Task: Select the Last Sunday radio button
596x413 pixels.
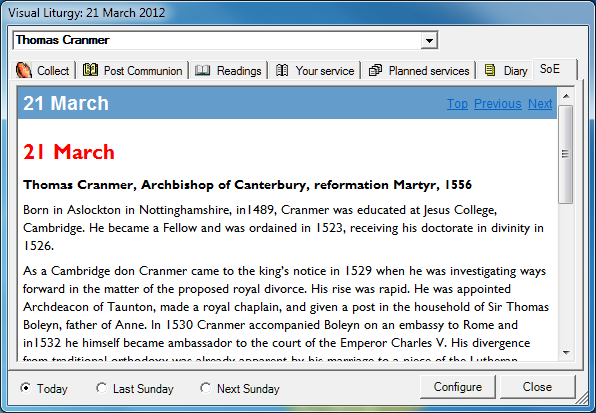Action: click(x=101, y=388)
